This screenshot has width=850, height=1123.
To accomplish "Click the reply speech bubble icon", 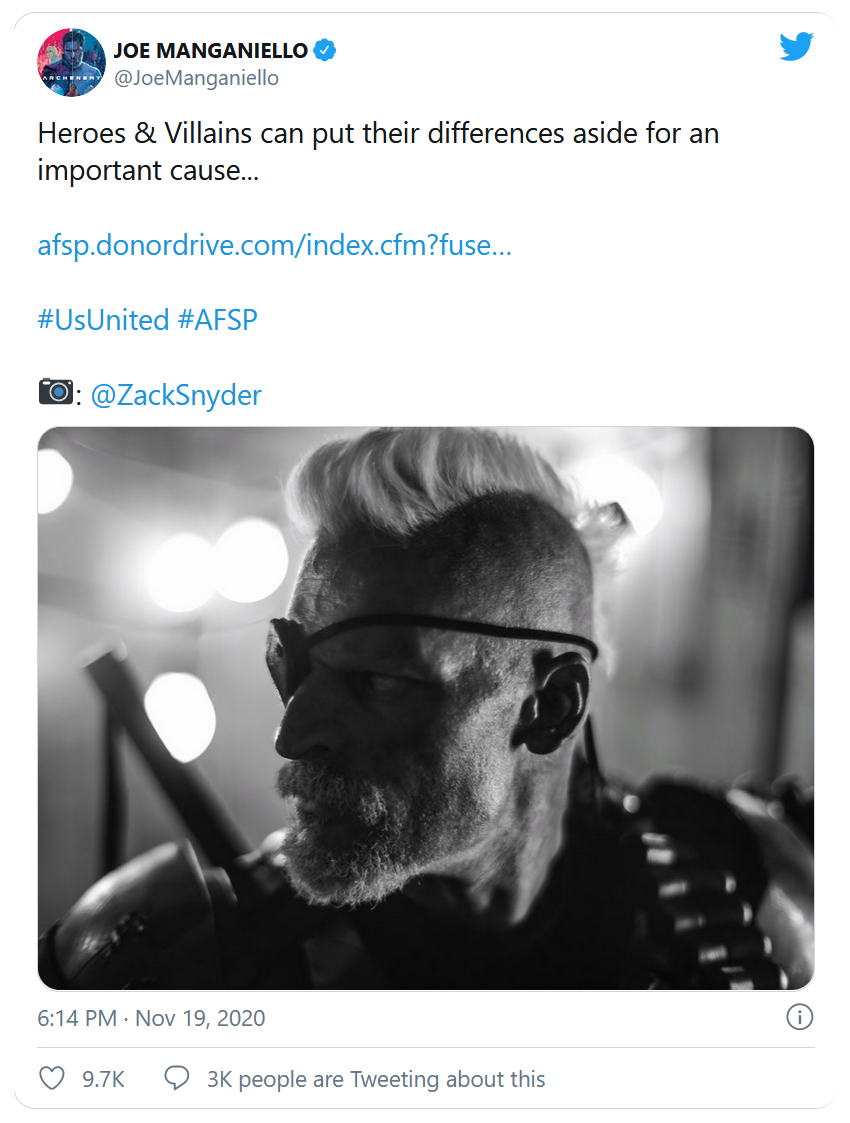I will click(x=177, y=1079).
